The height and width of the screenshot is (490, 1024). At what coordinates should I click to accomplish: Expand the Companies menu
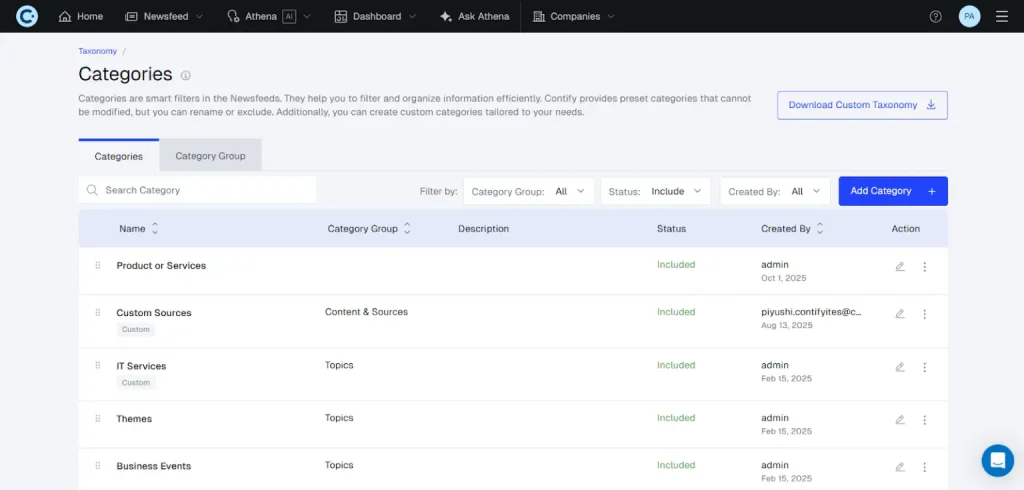pyautogui.click(x=574, y=16)
